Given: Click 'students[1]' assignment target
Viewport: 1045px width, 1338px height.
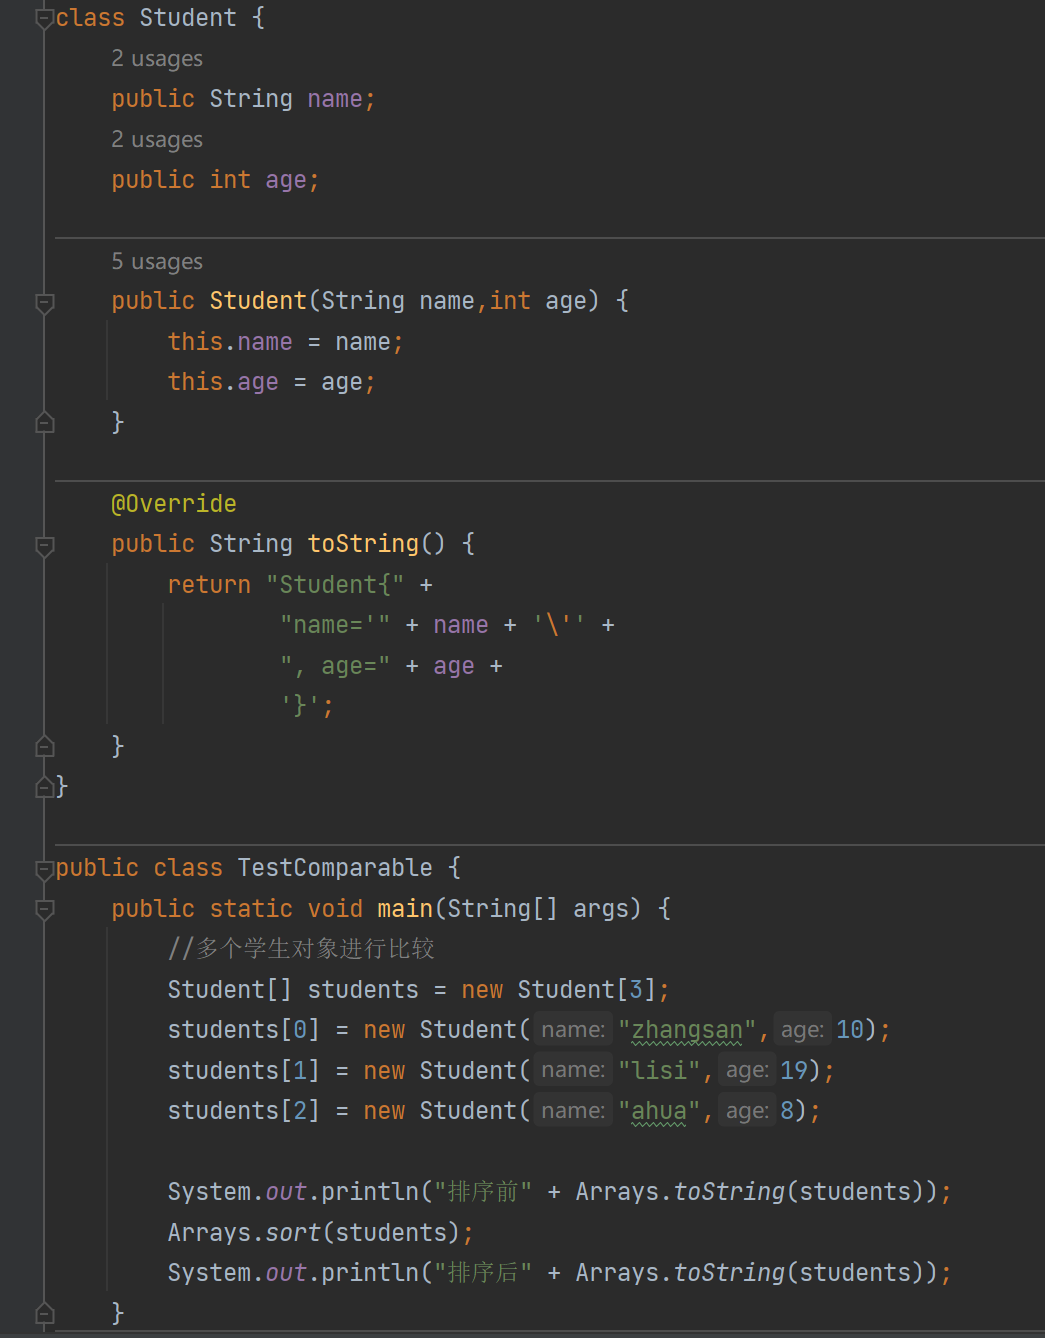Looking at the screenshot, I should 244,1071.
